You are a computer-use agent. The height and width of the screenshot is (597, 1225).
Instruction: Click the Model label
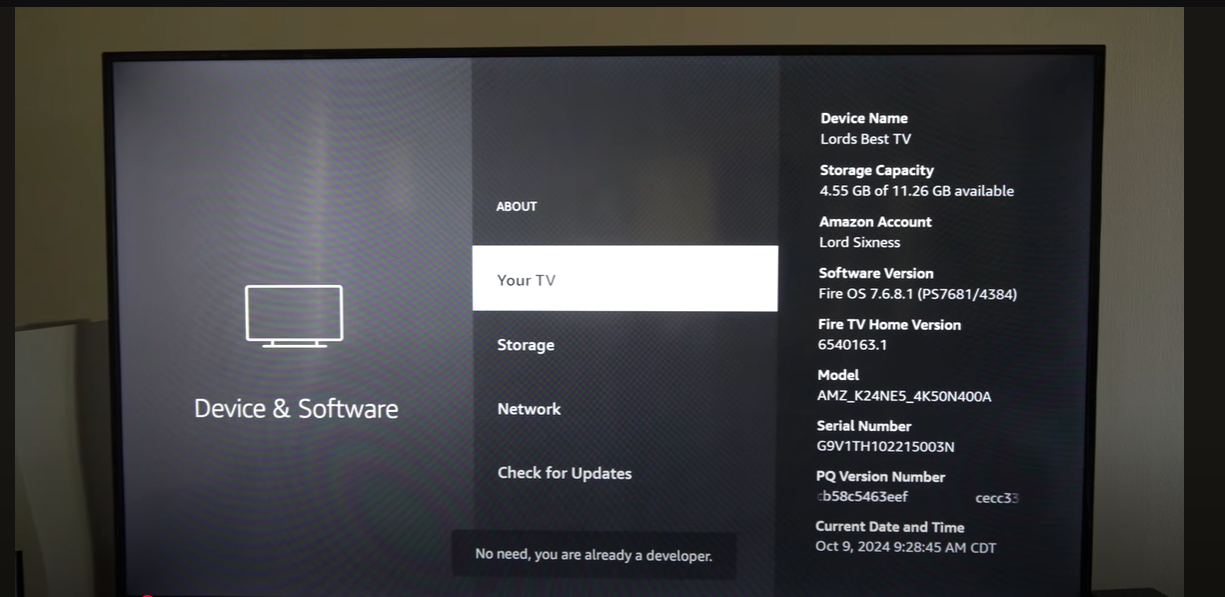click(x=838, y=375)
